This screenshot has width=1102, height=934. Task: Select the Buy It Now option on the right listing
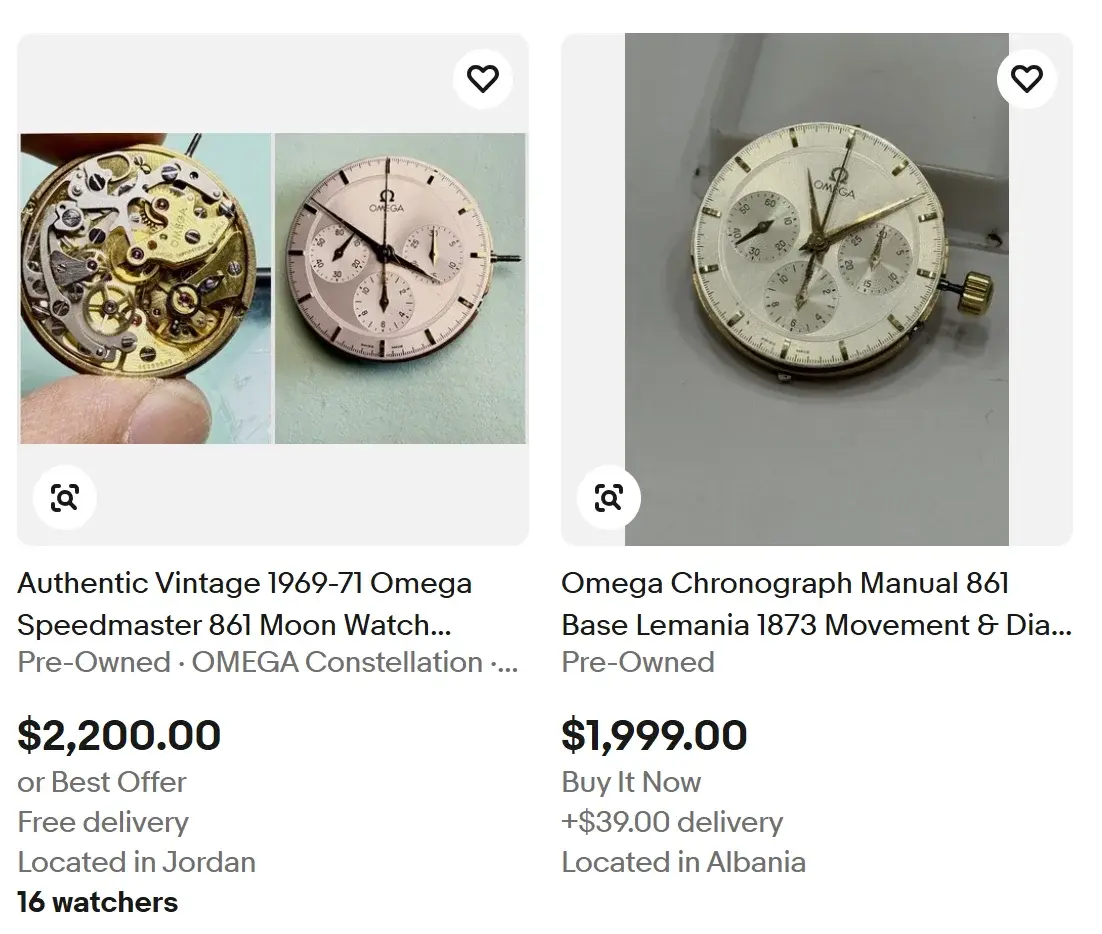631,782
